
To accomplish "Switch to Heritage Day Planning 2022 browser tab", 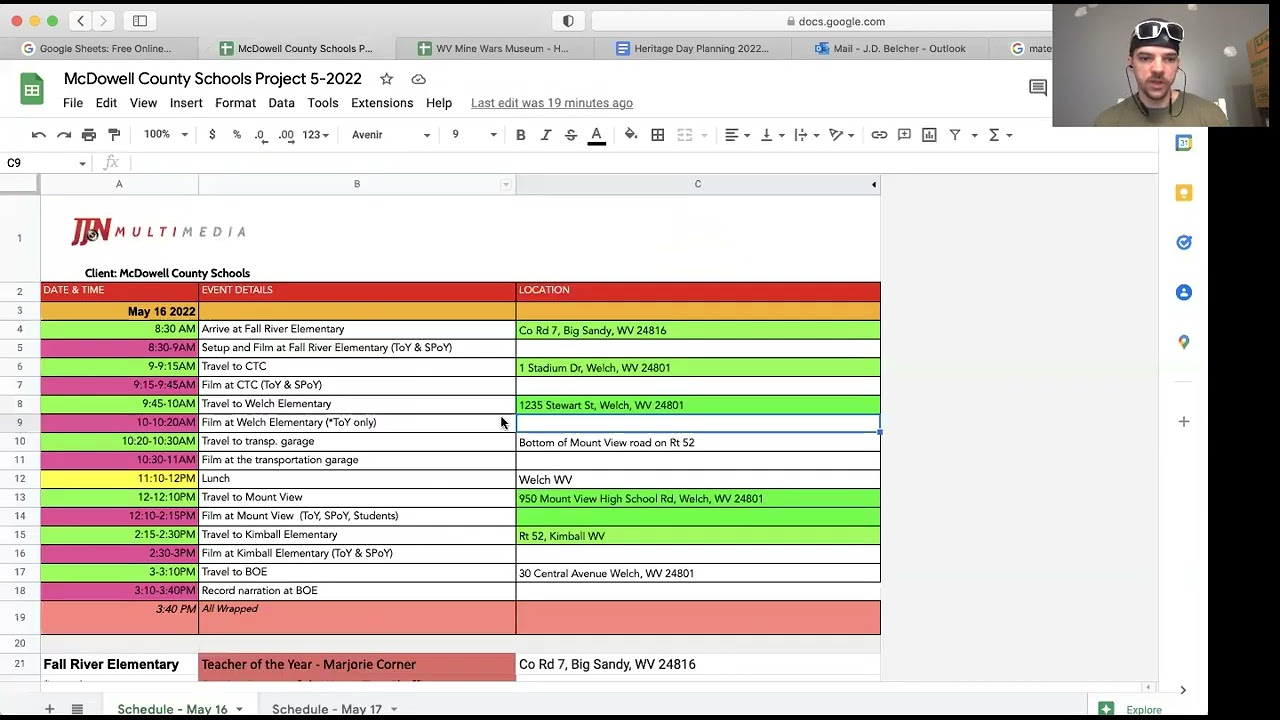I will pos(692,48).
